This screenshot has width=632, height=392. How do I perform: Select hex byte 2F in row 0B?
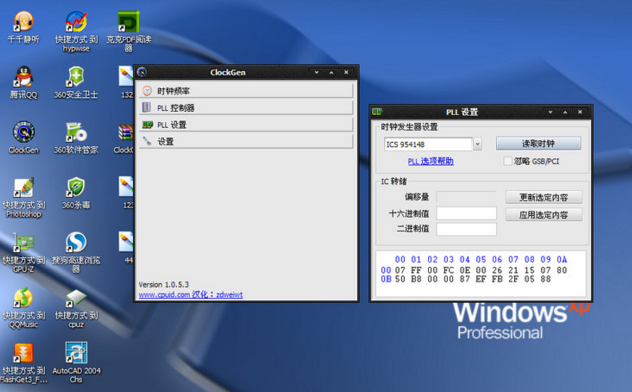[x=513, y=279]
